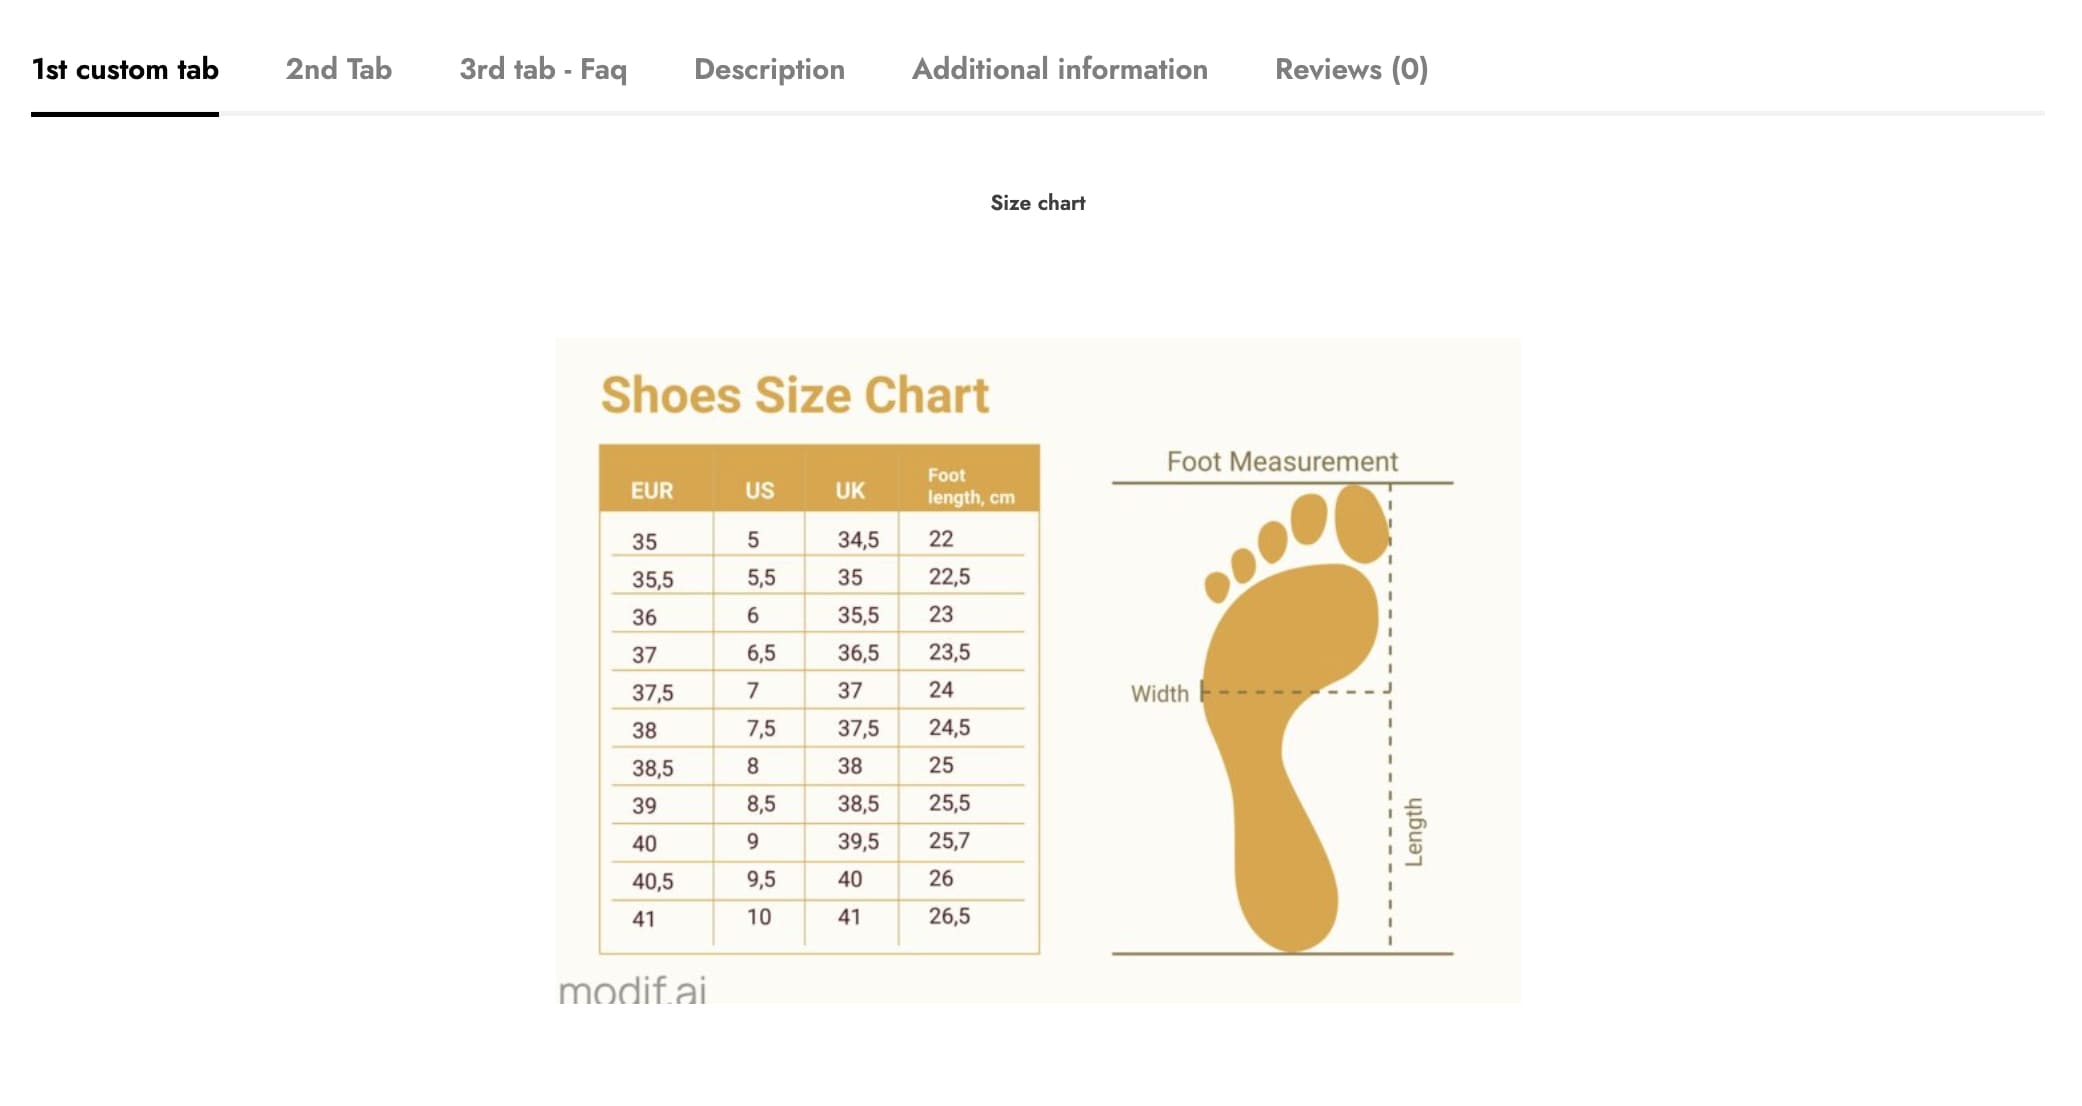Screen dimensions: 2082x1106
Task: Click the Size chart caption text
Action: (1037, 203)
